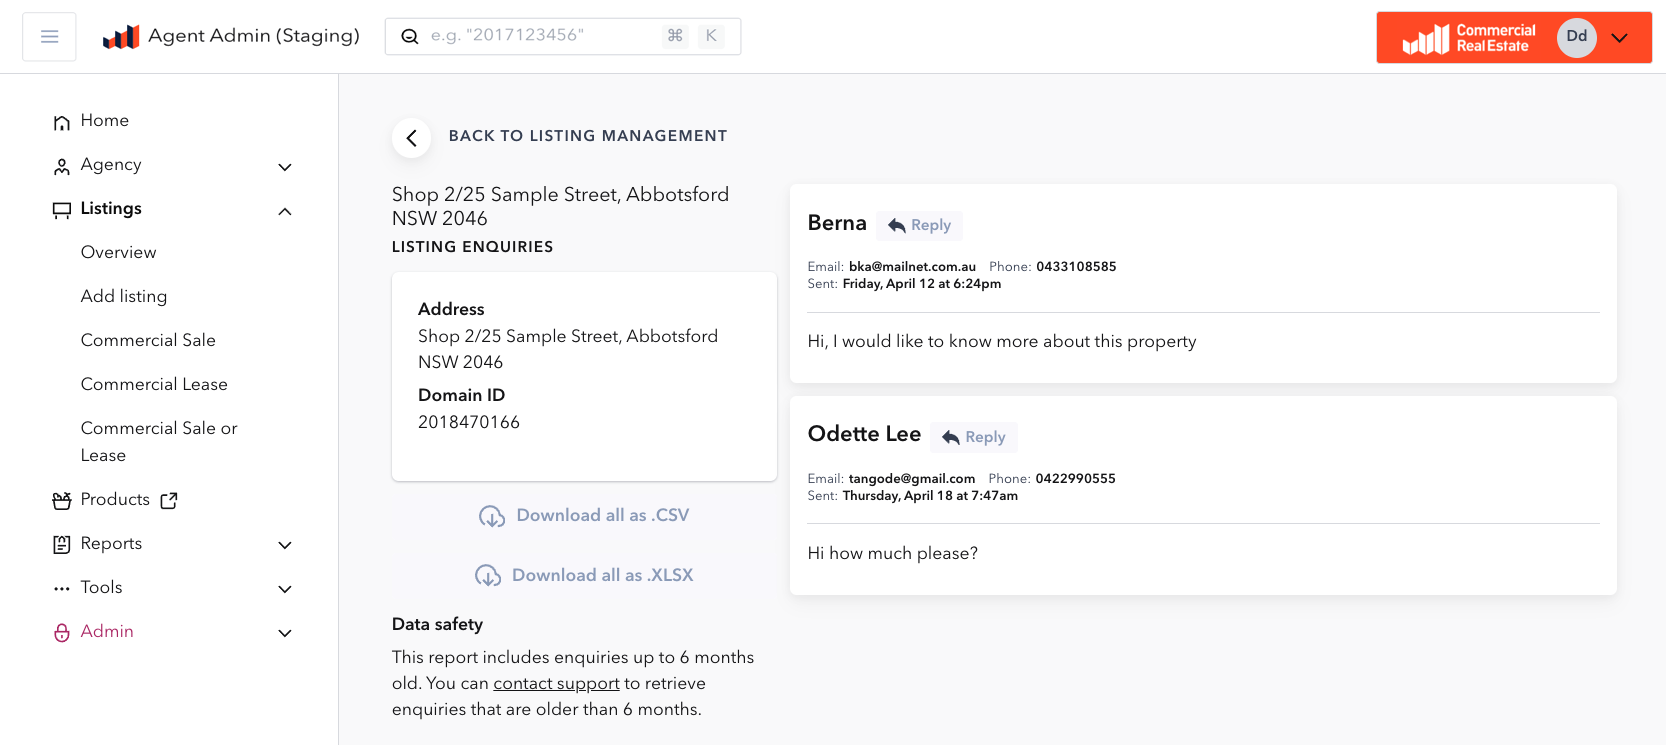Expand the Reports section chevron
Image resolution: width=1666 pixels, height=745 pixels.
pyautogui.click(x=285, y=545)
